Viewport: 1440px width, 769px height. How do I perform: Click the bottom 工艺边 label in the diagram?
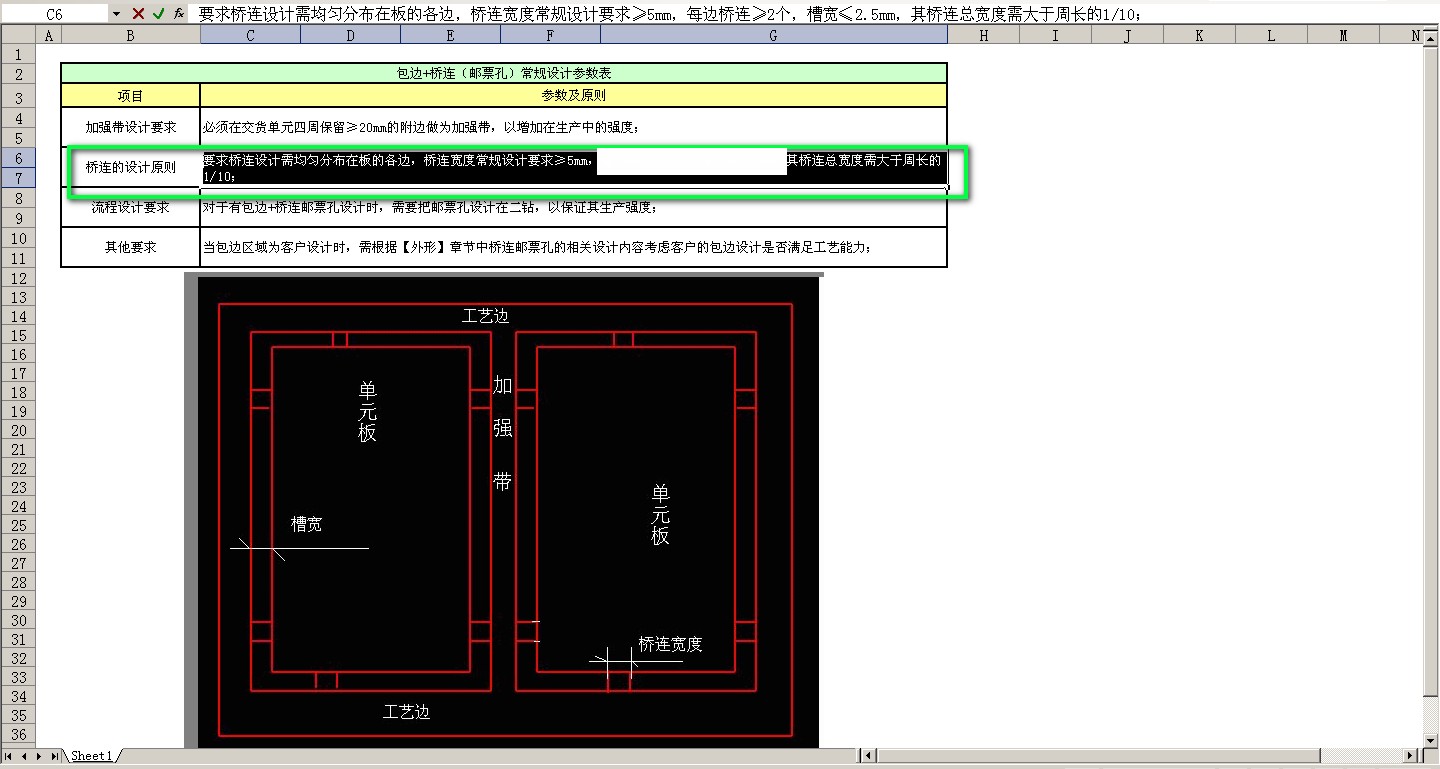click(x=406, y=713)
